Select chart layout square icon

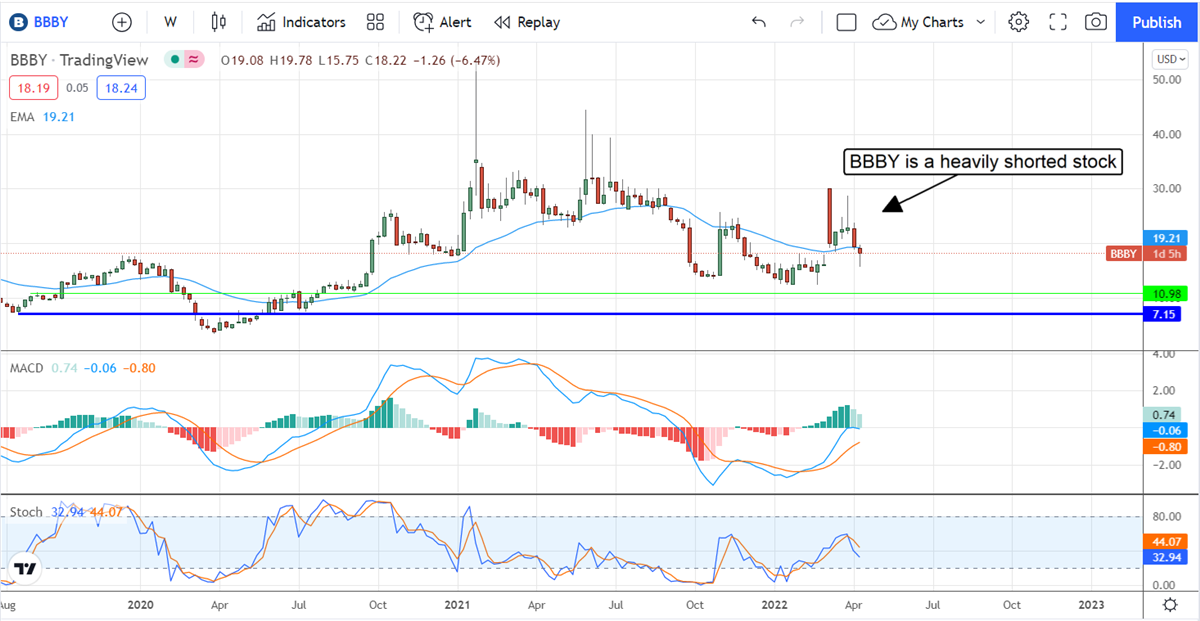tap(846, 22)
